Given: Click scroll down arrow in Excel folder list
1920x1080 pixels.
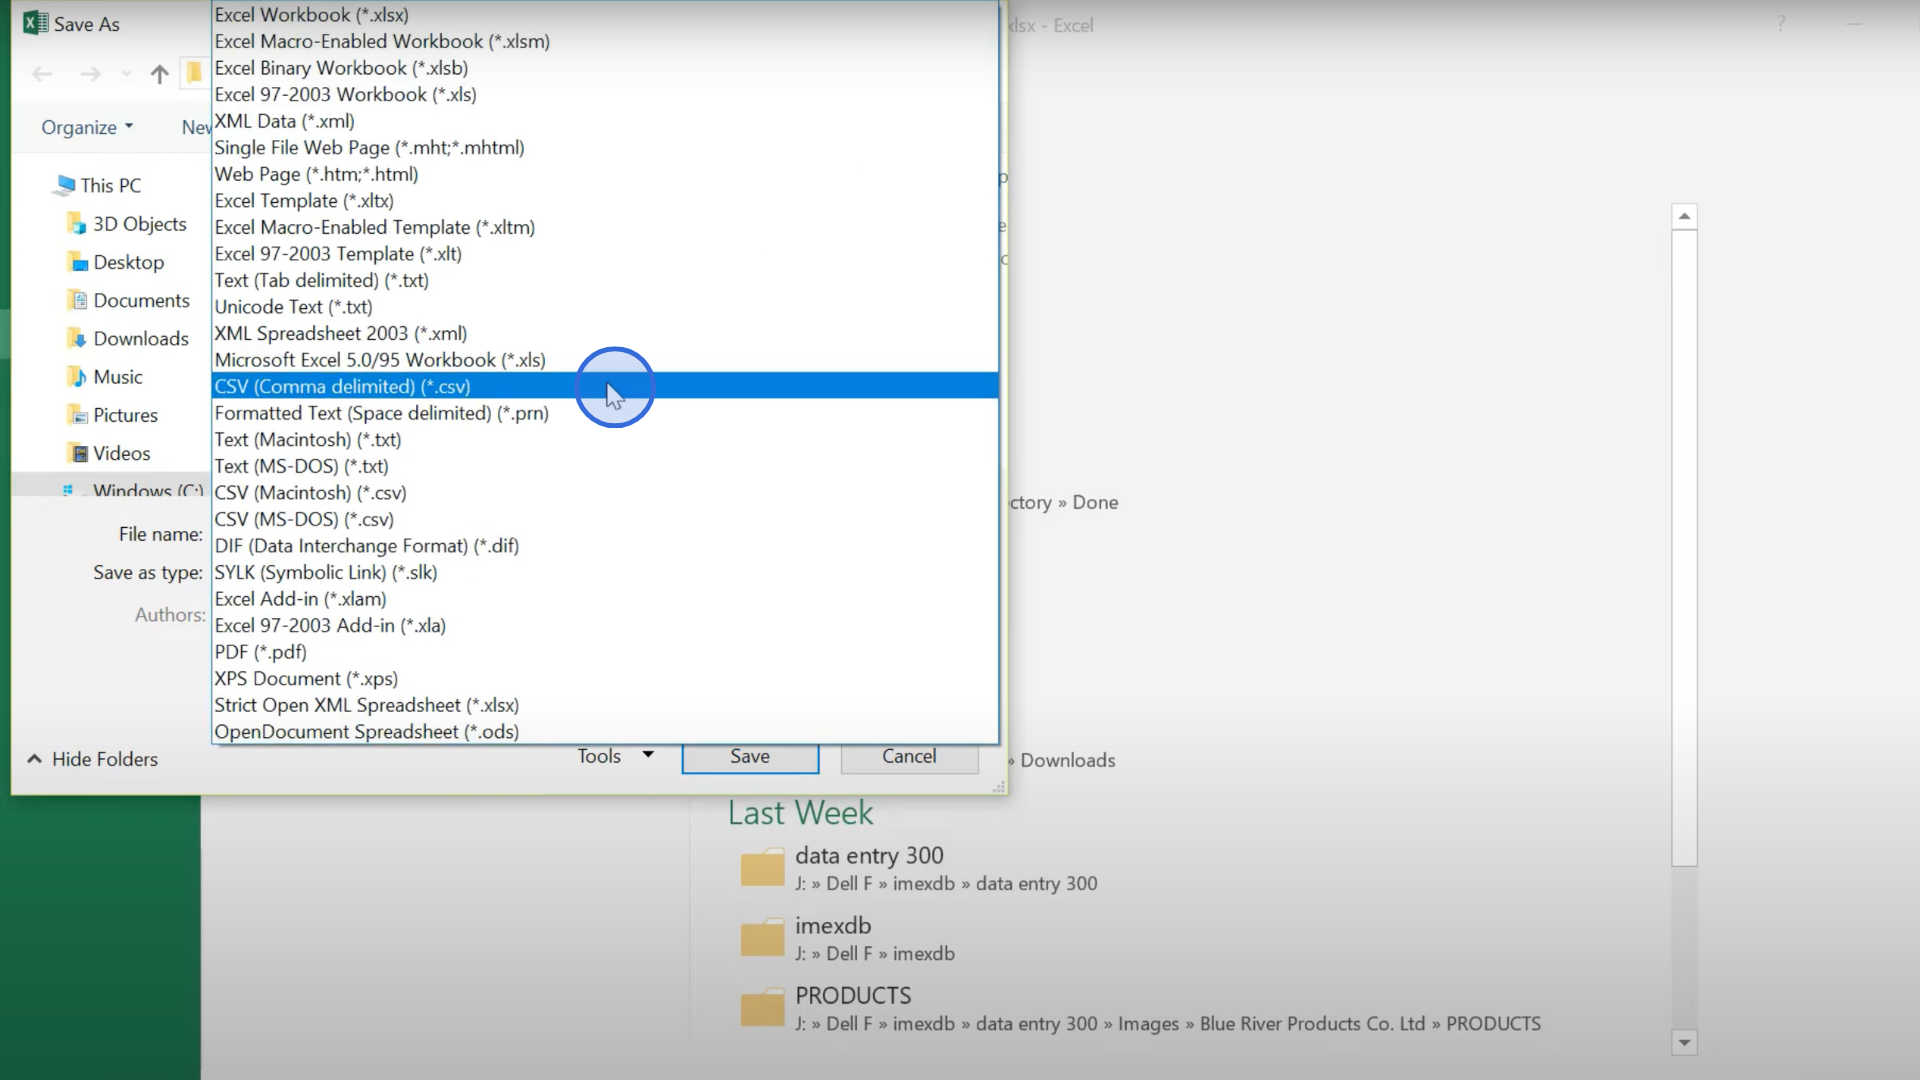Looking at the screenshot, I should (x=1684, y=1043).
